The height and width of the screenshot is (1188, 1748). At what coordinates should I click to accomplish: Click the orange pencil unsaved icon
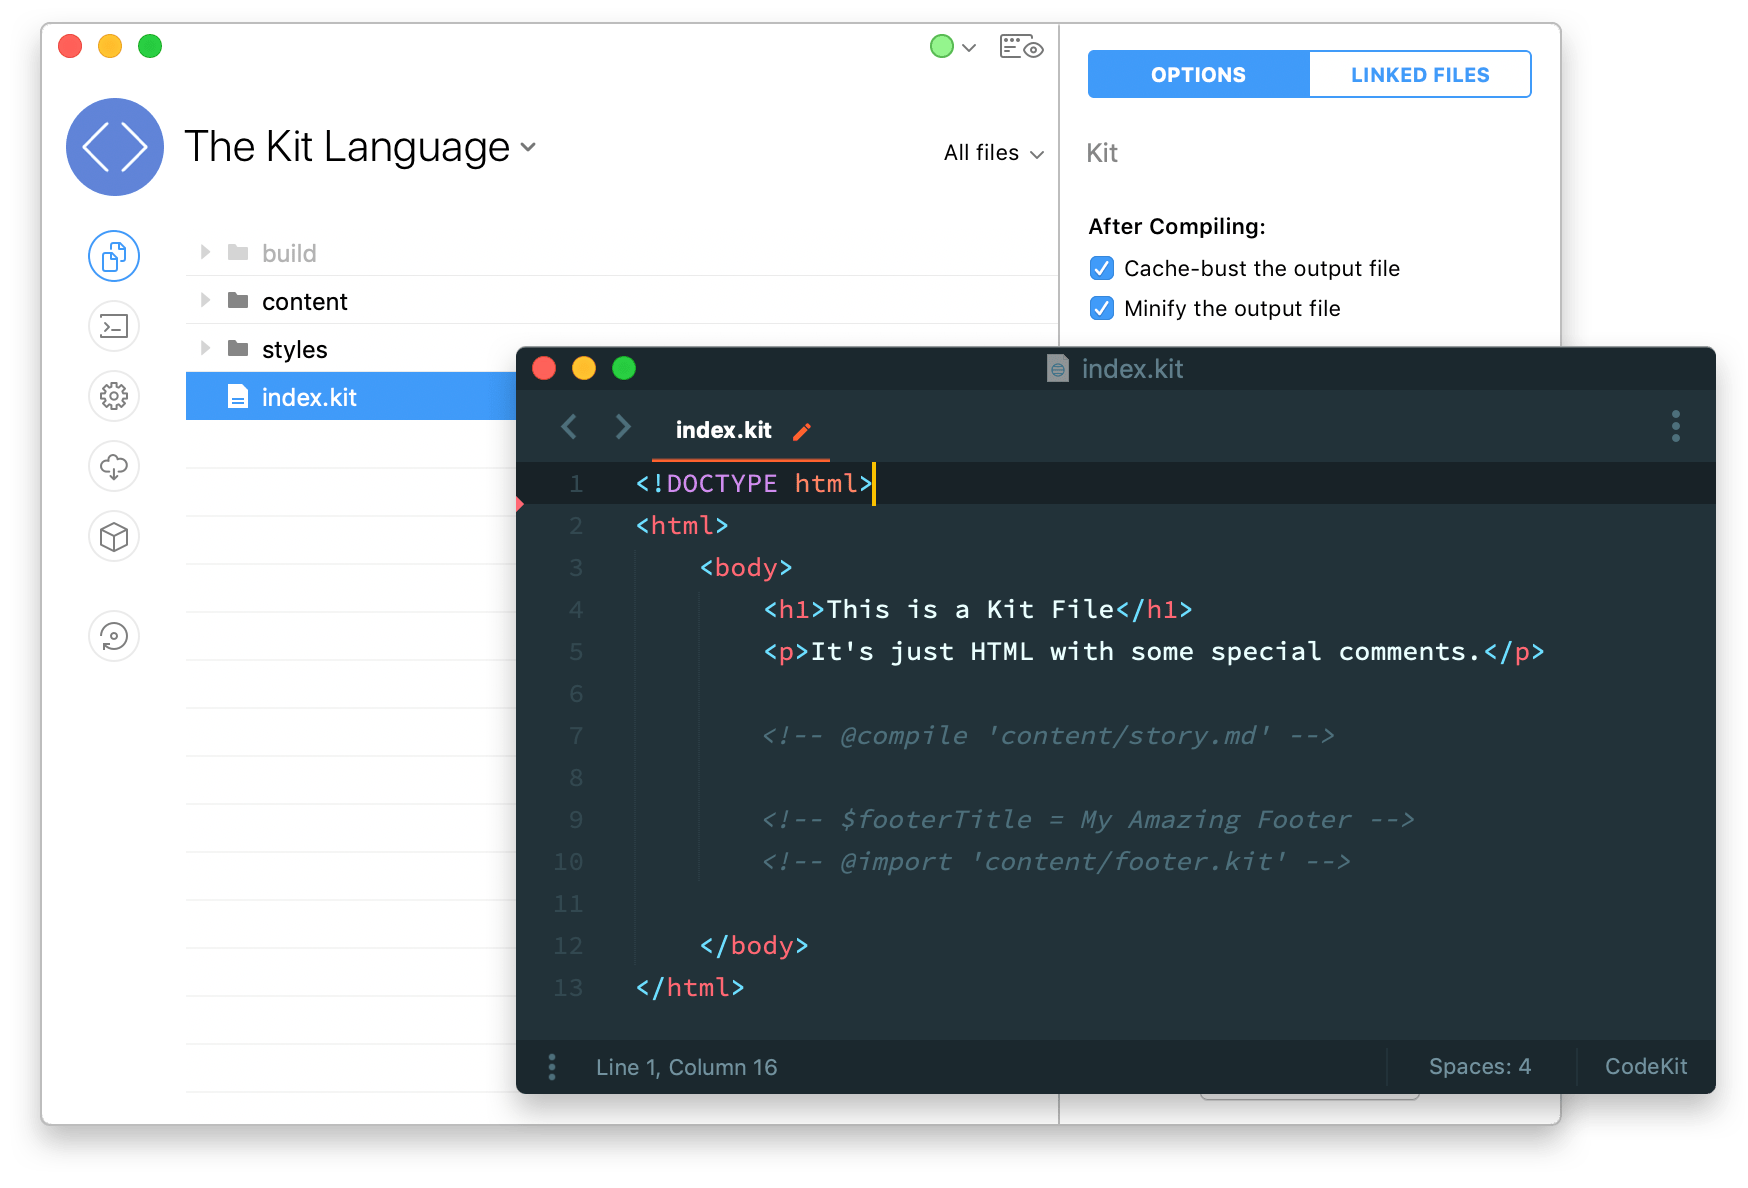801,431
